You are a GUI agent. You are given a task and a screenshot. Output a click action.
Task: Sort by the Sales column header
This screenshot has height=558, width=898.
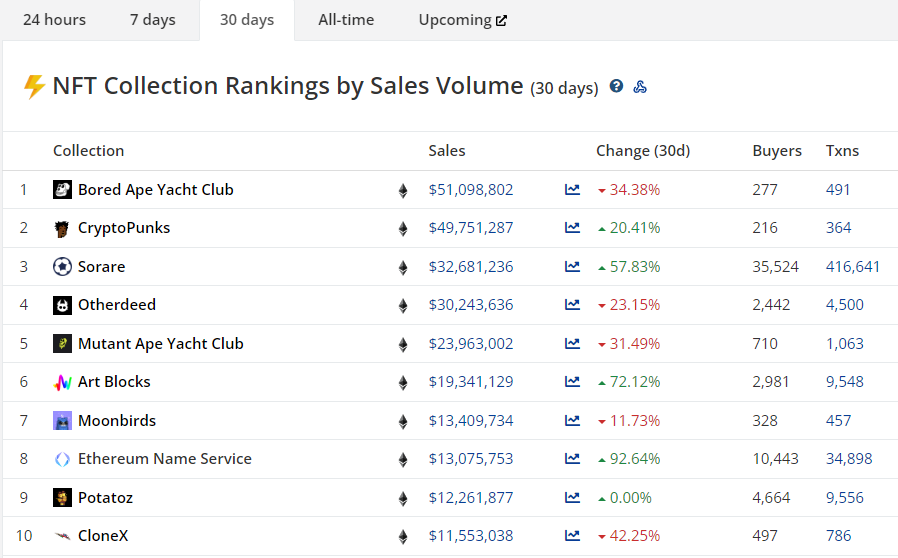pyautogui.click(x=447, y=151)
